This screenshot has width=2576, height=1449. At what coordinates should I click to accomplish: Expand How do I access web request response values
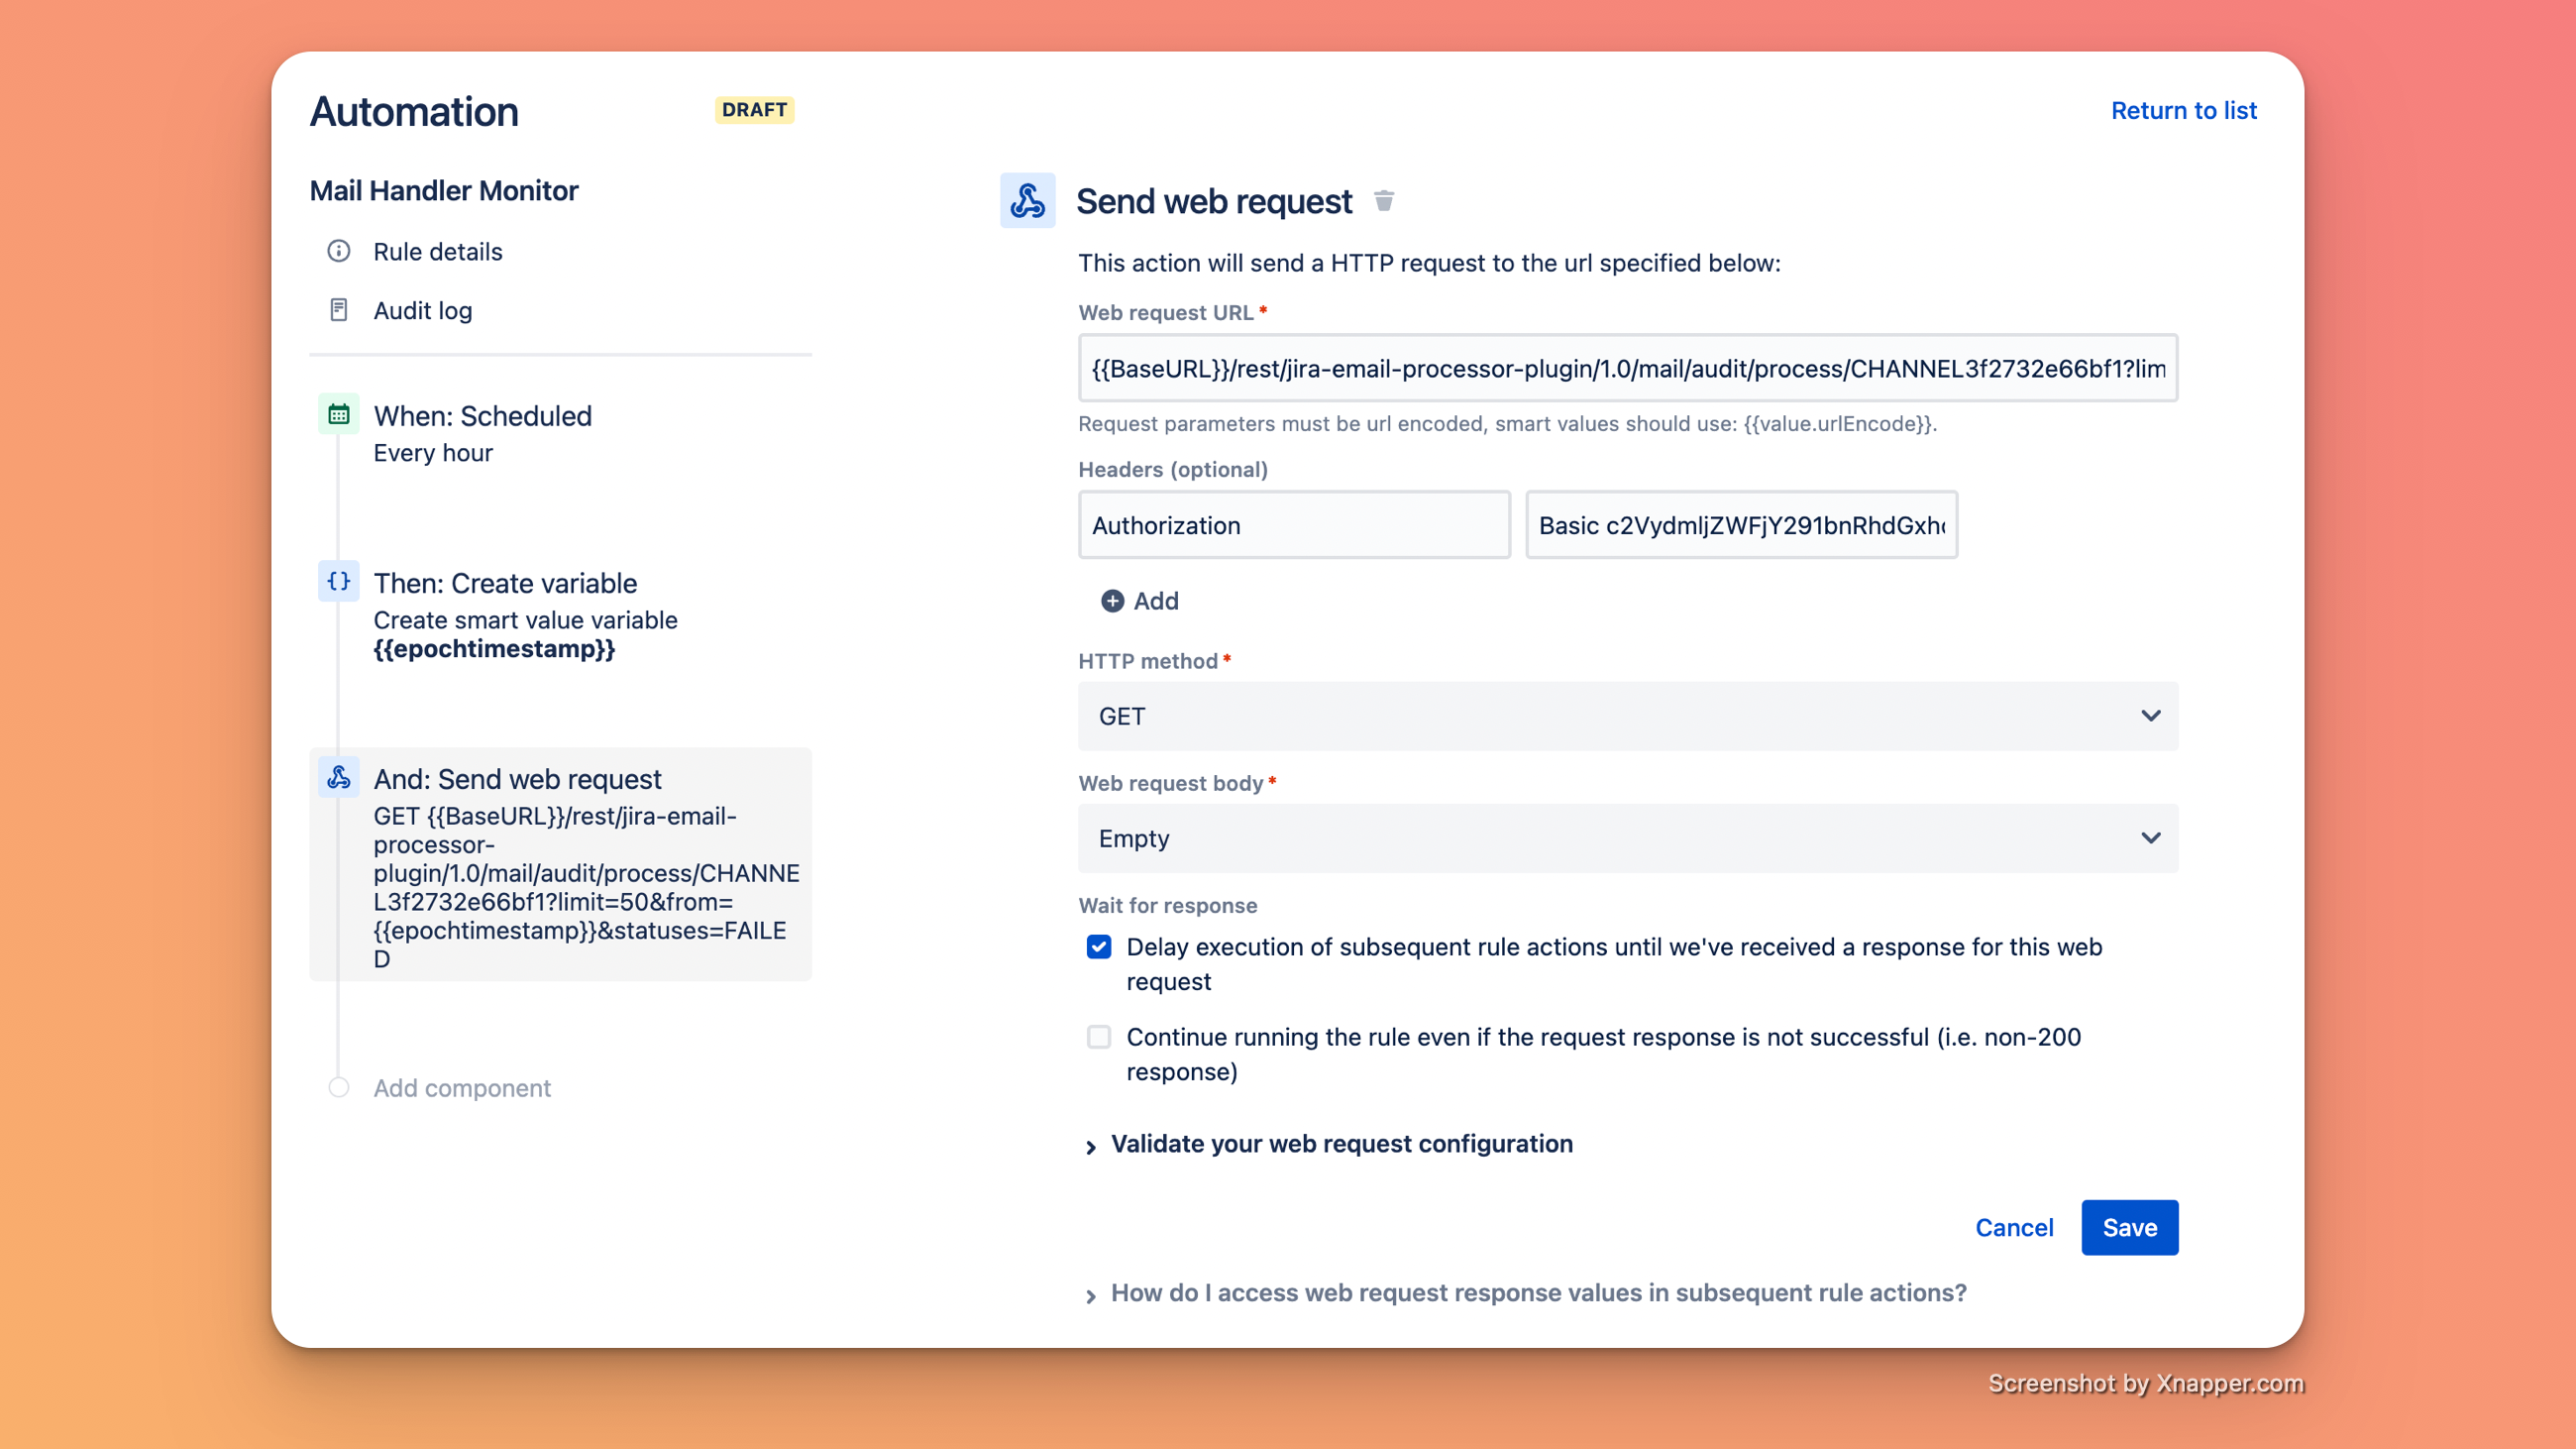coord(1526,1293)
